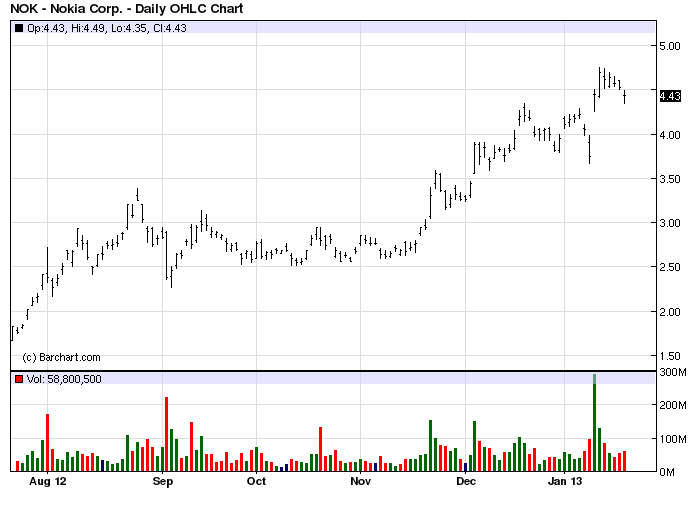Click the last OHLC price bar next to the 4.43 tag
The image size is (700, 512).
625,97
